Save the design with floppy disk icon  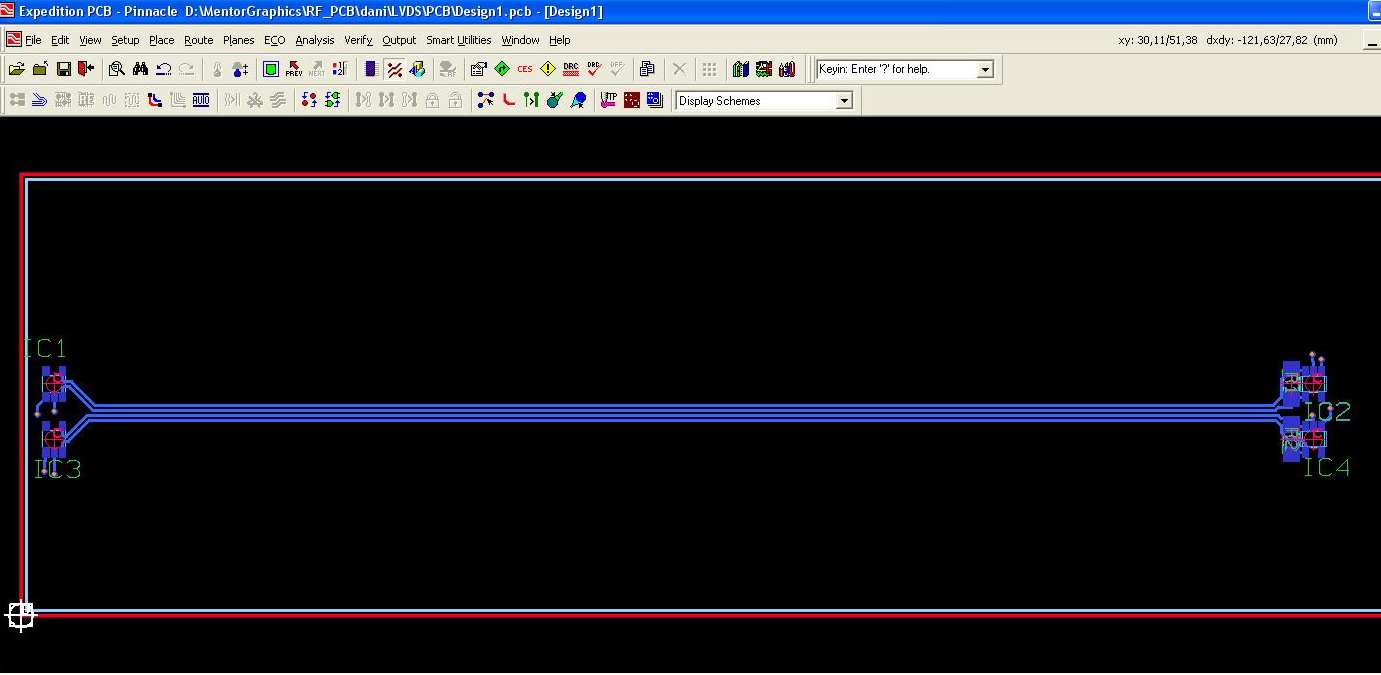(x=63, y=69)
